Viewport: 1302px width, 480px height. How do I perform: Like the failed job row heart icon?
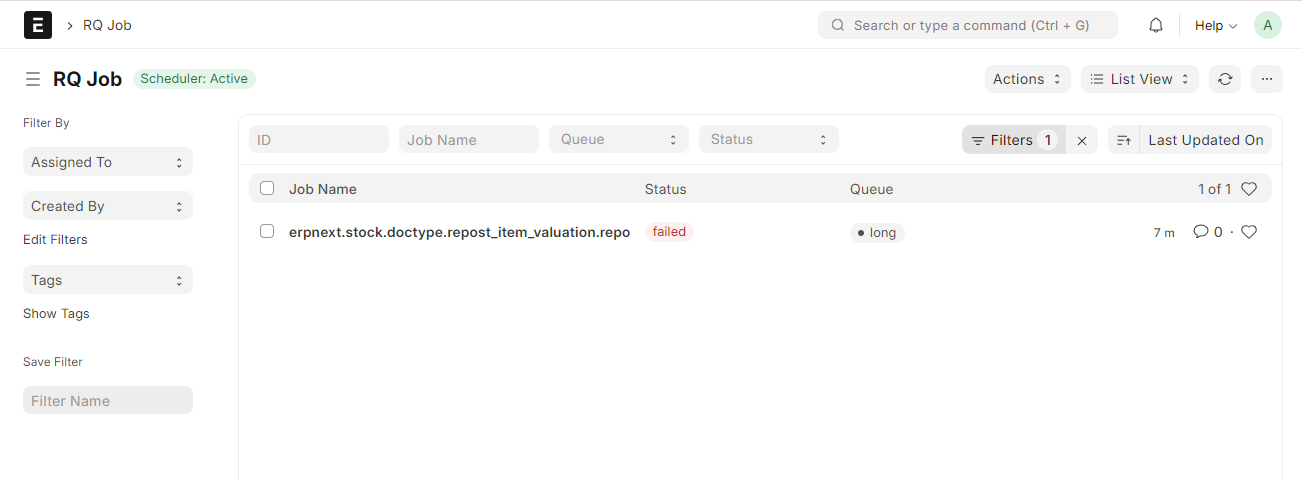pyautogui.click(x=1249, y=232)
